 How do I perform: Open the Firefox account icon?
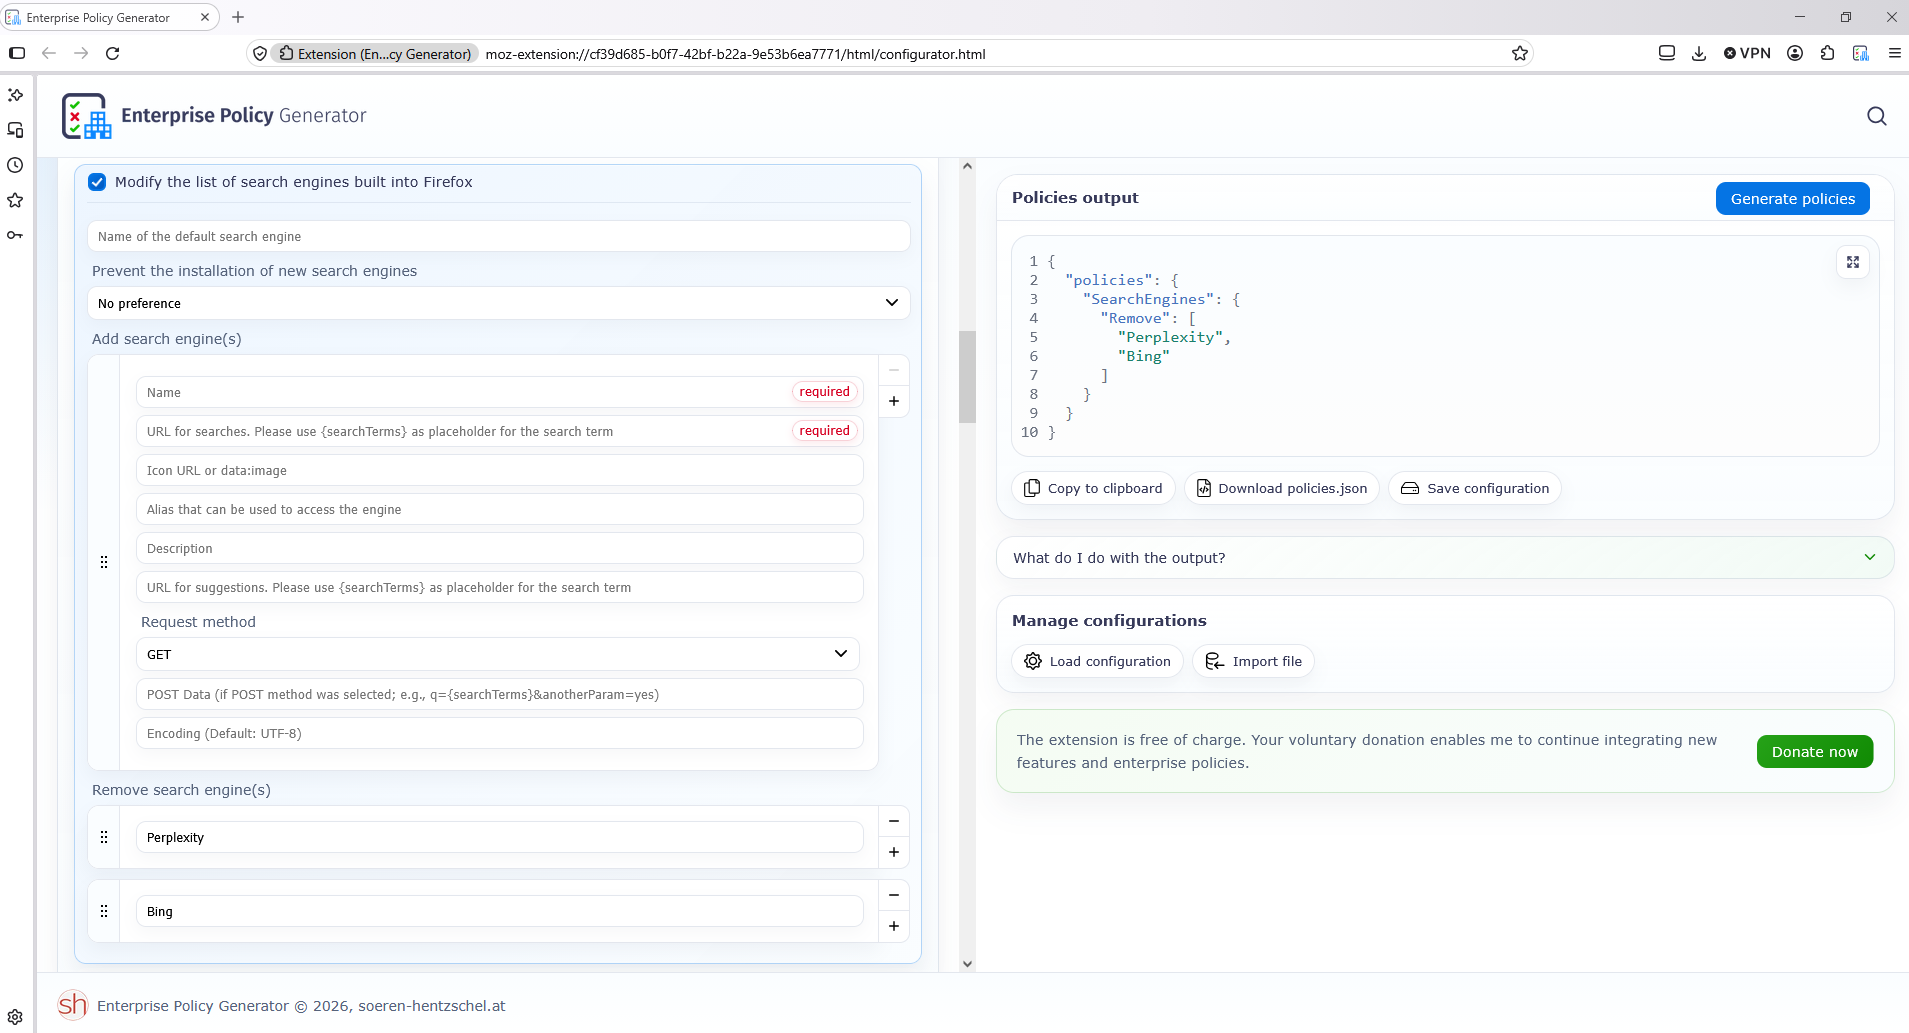[x=1795, y=53]
